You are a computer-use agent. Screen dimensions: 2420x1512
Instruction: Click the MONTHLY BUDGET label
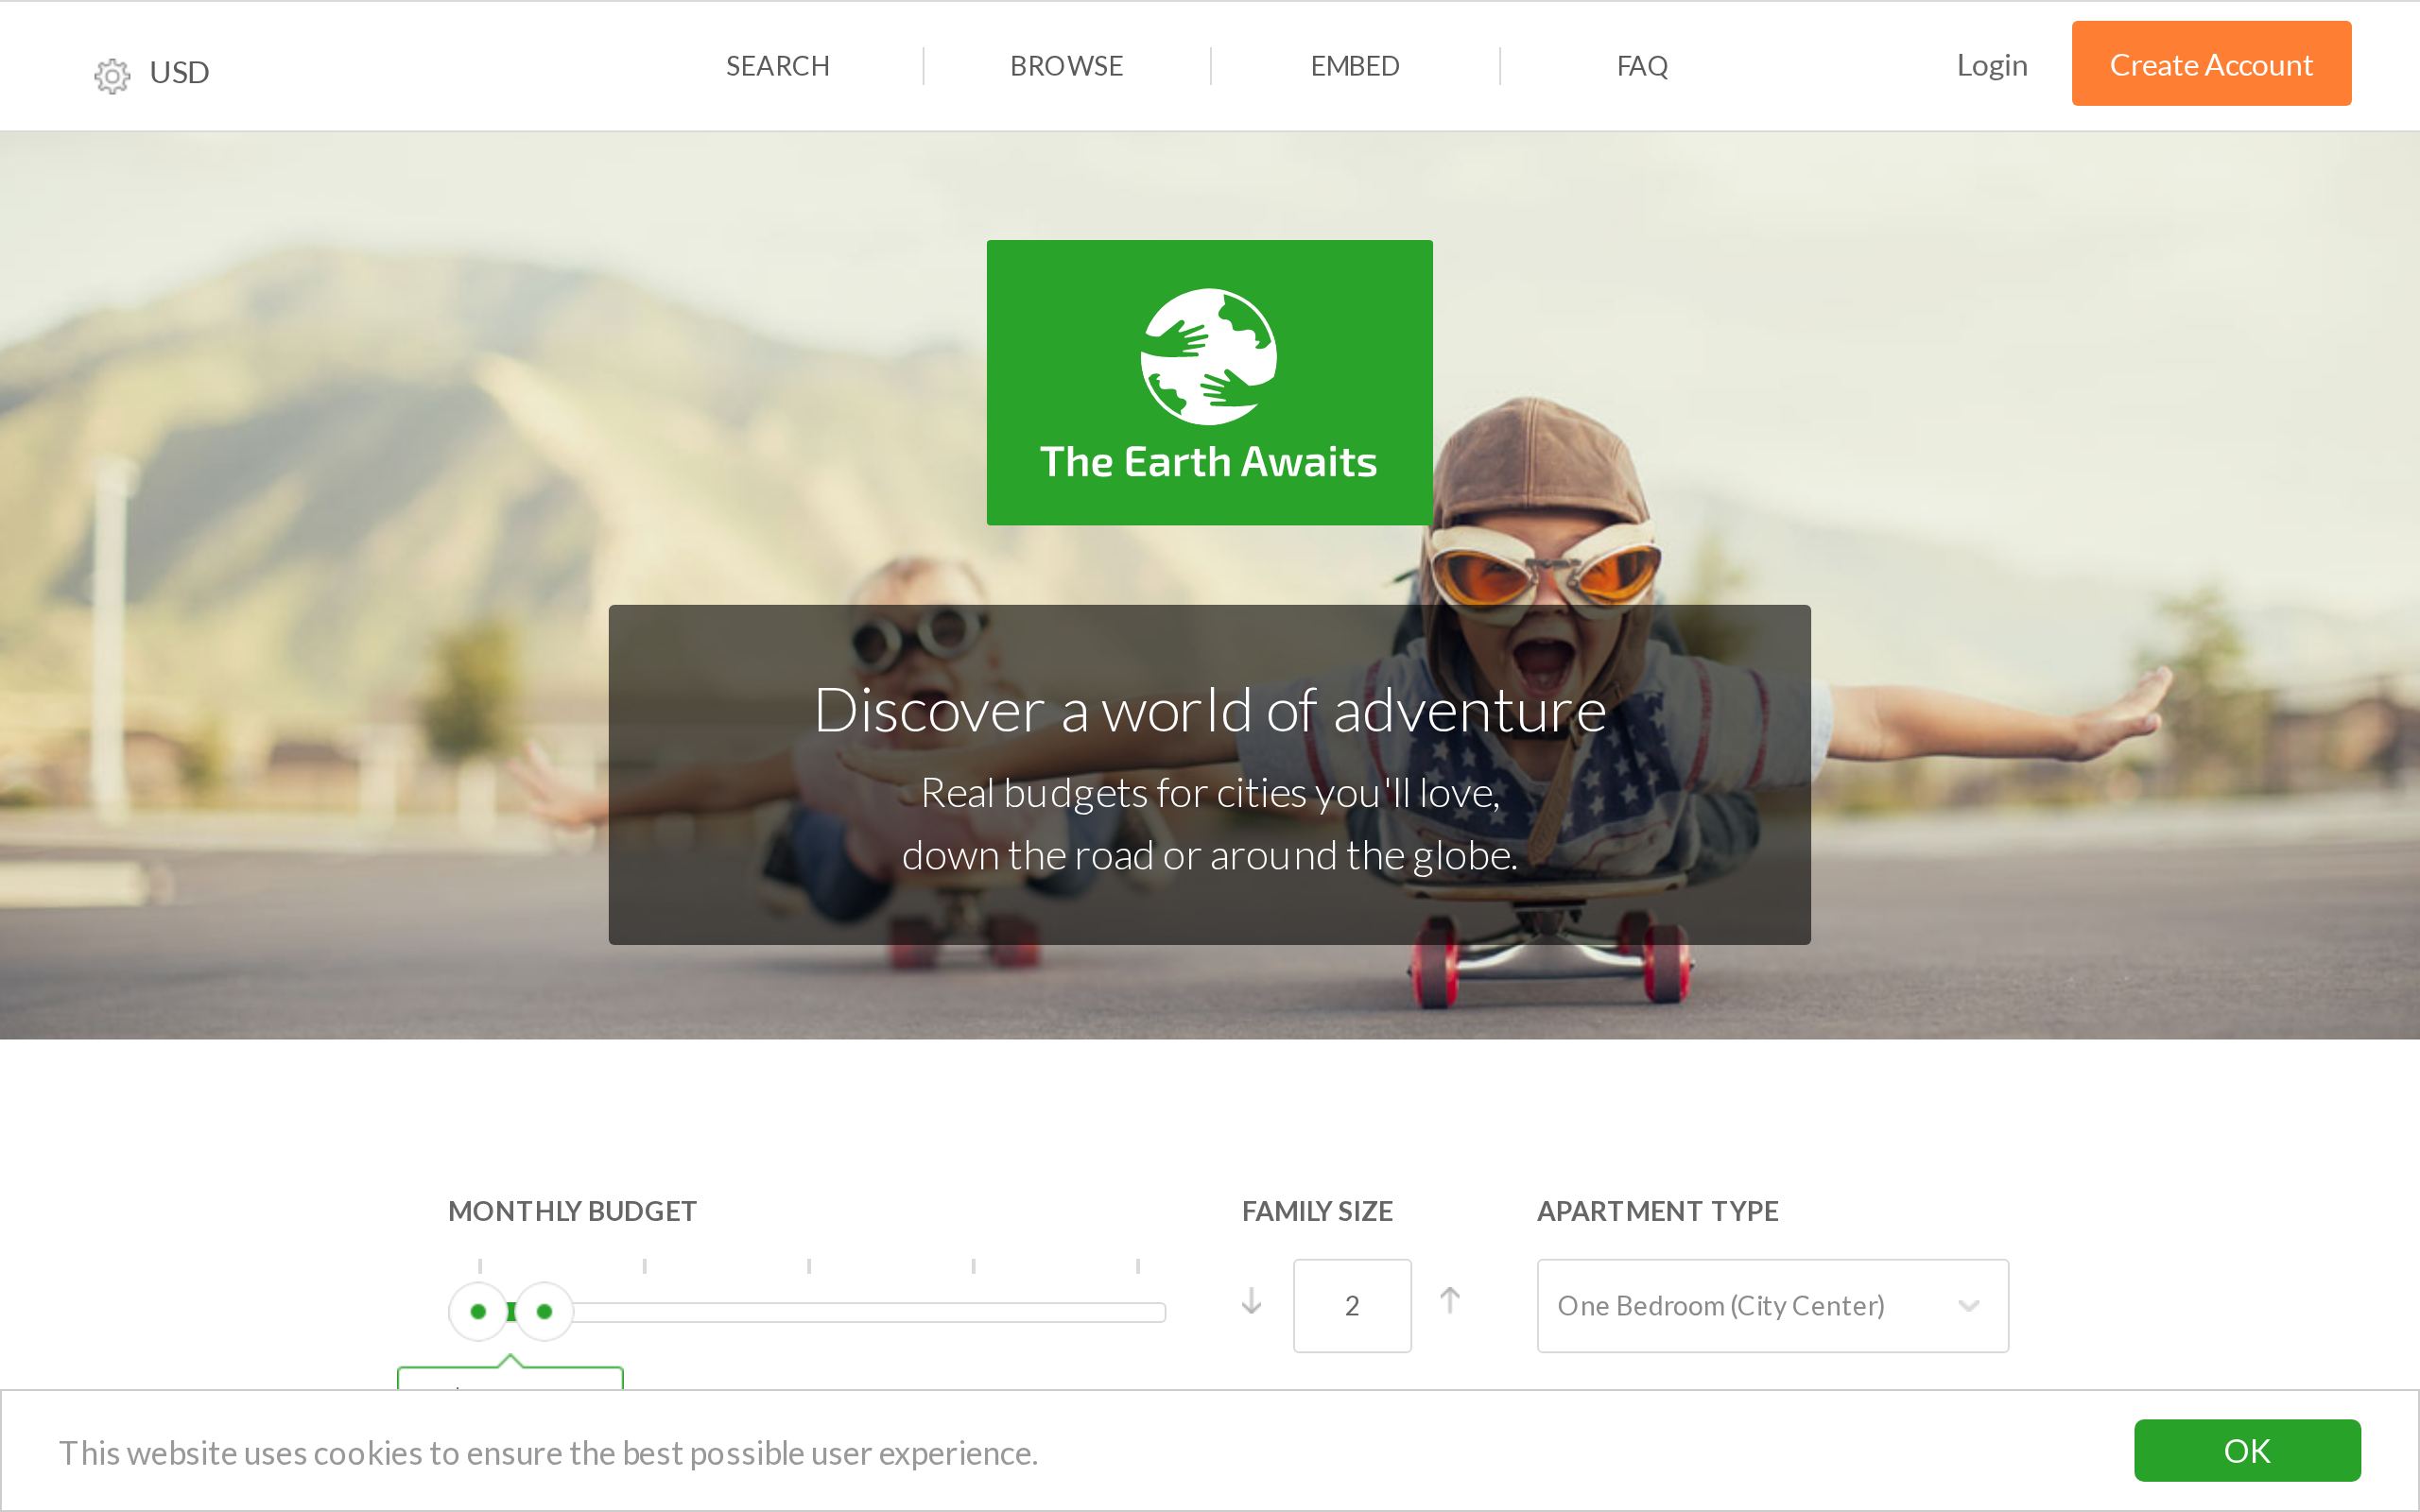pyautogui.click(x=572, y=1211)
